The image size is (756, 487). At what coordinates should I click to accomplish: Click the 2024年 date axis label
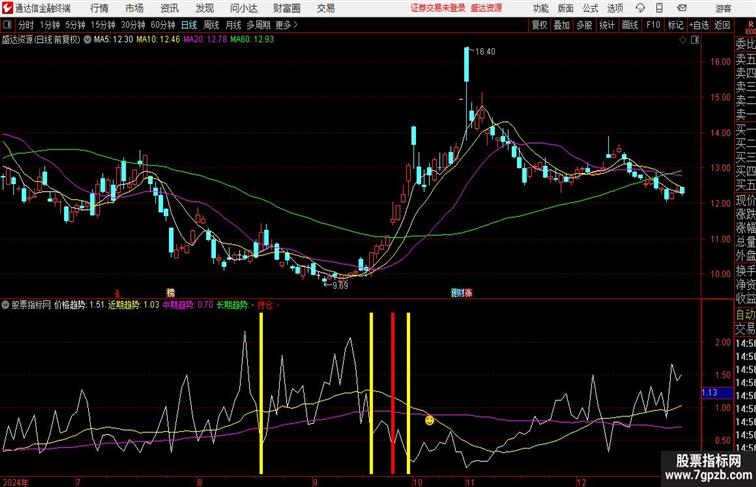15,482
